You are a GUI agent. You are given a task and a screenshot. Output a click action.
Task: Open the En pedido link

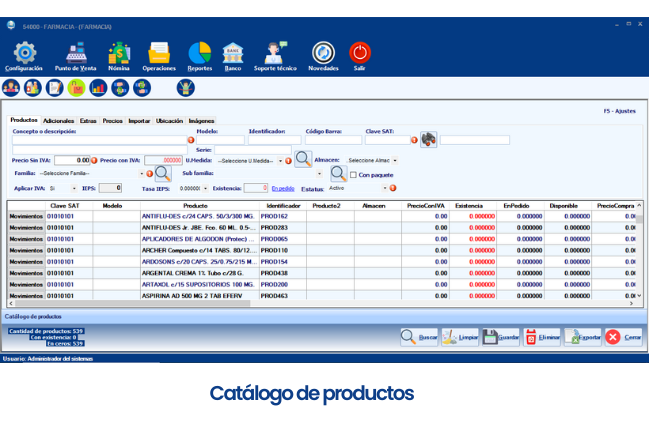click(x=283, y=189)
